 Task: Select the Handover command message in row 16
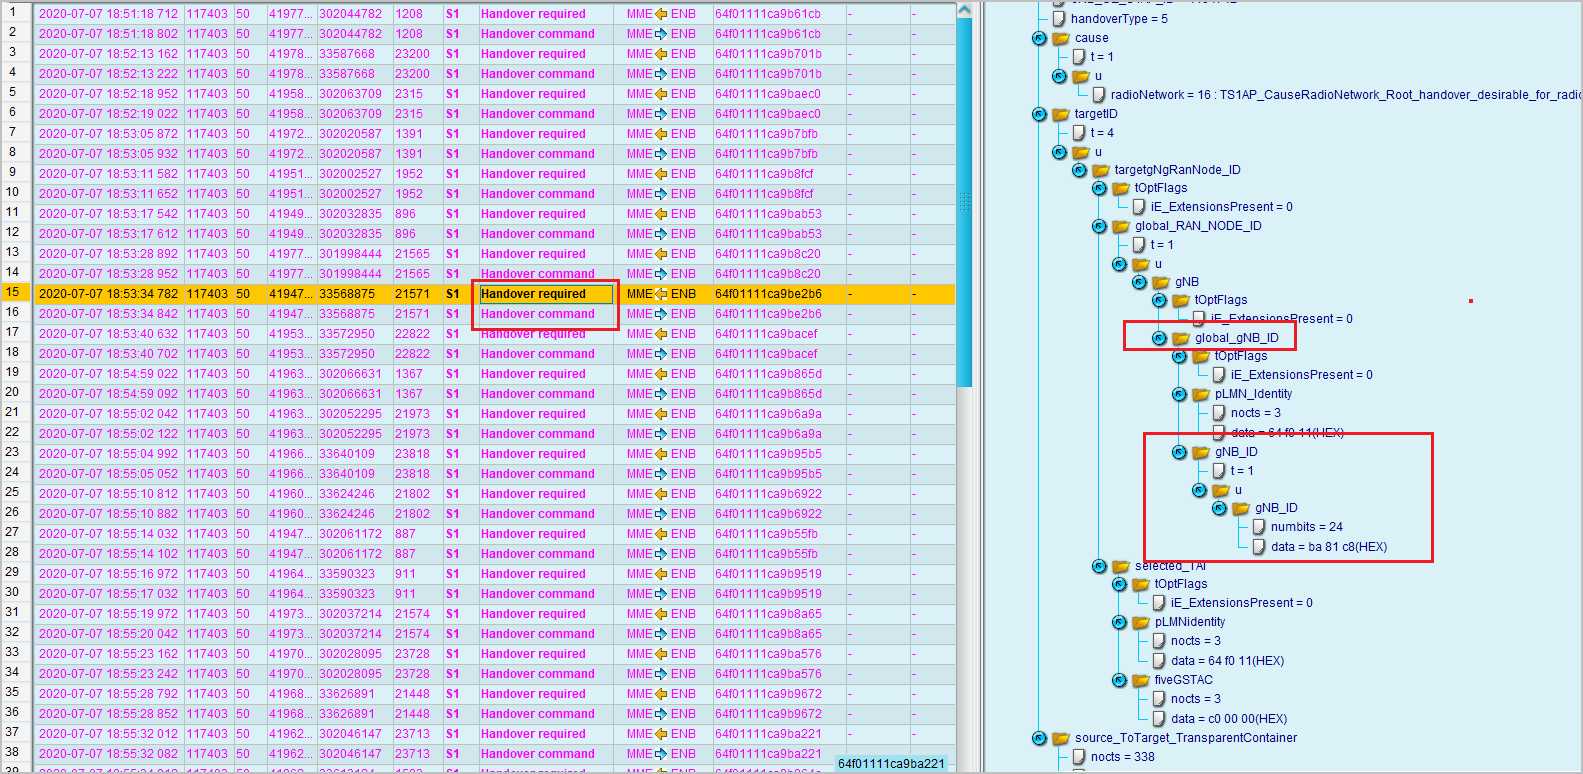(x=537, y=314)
